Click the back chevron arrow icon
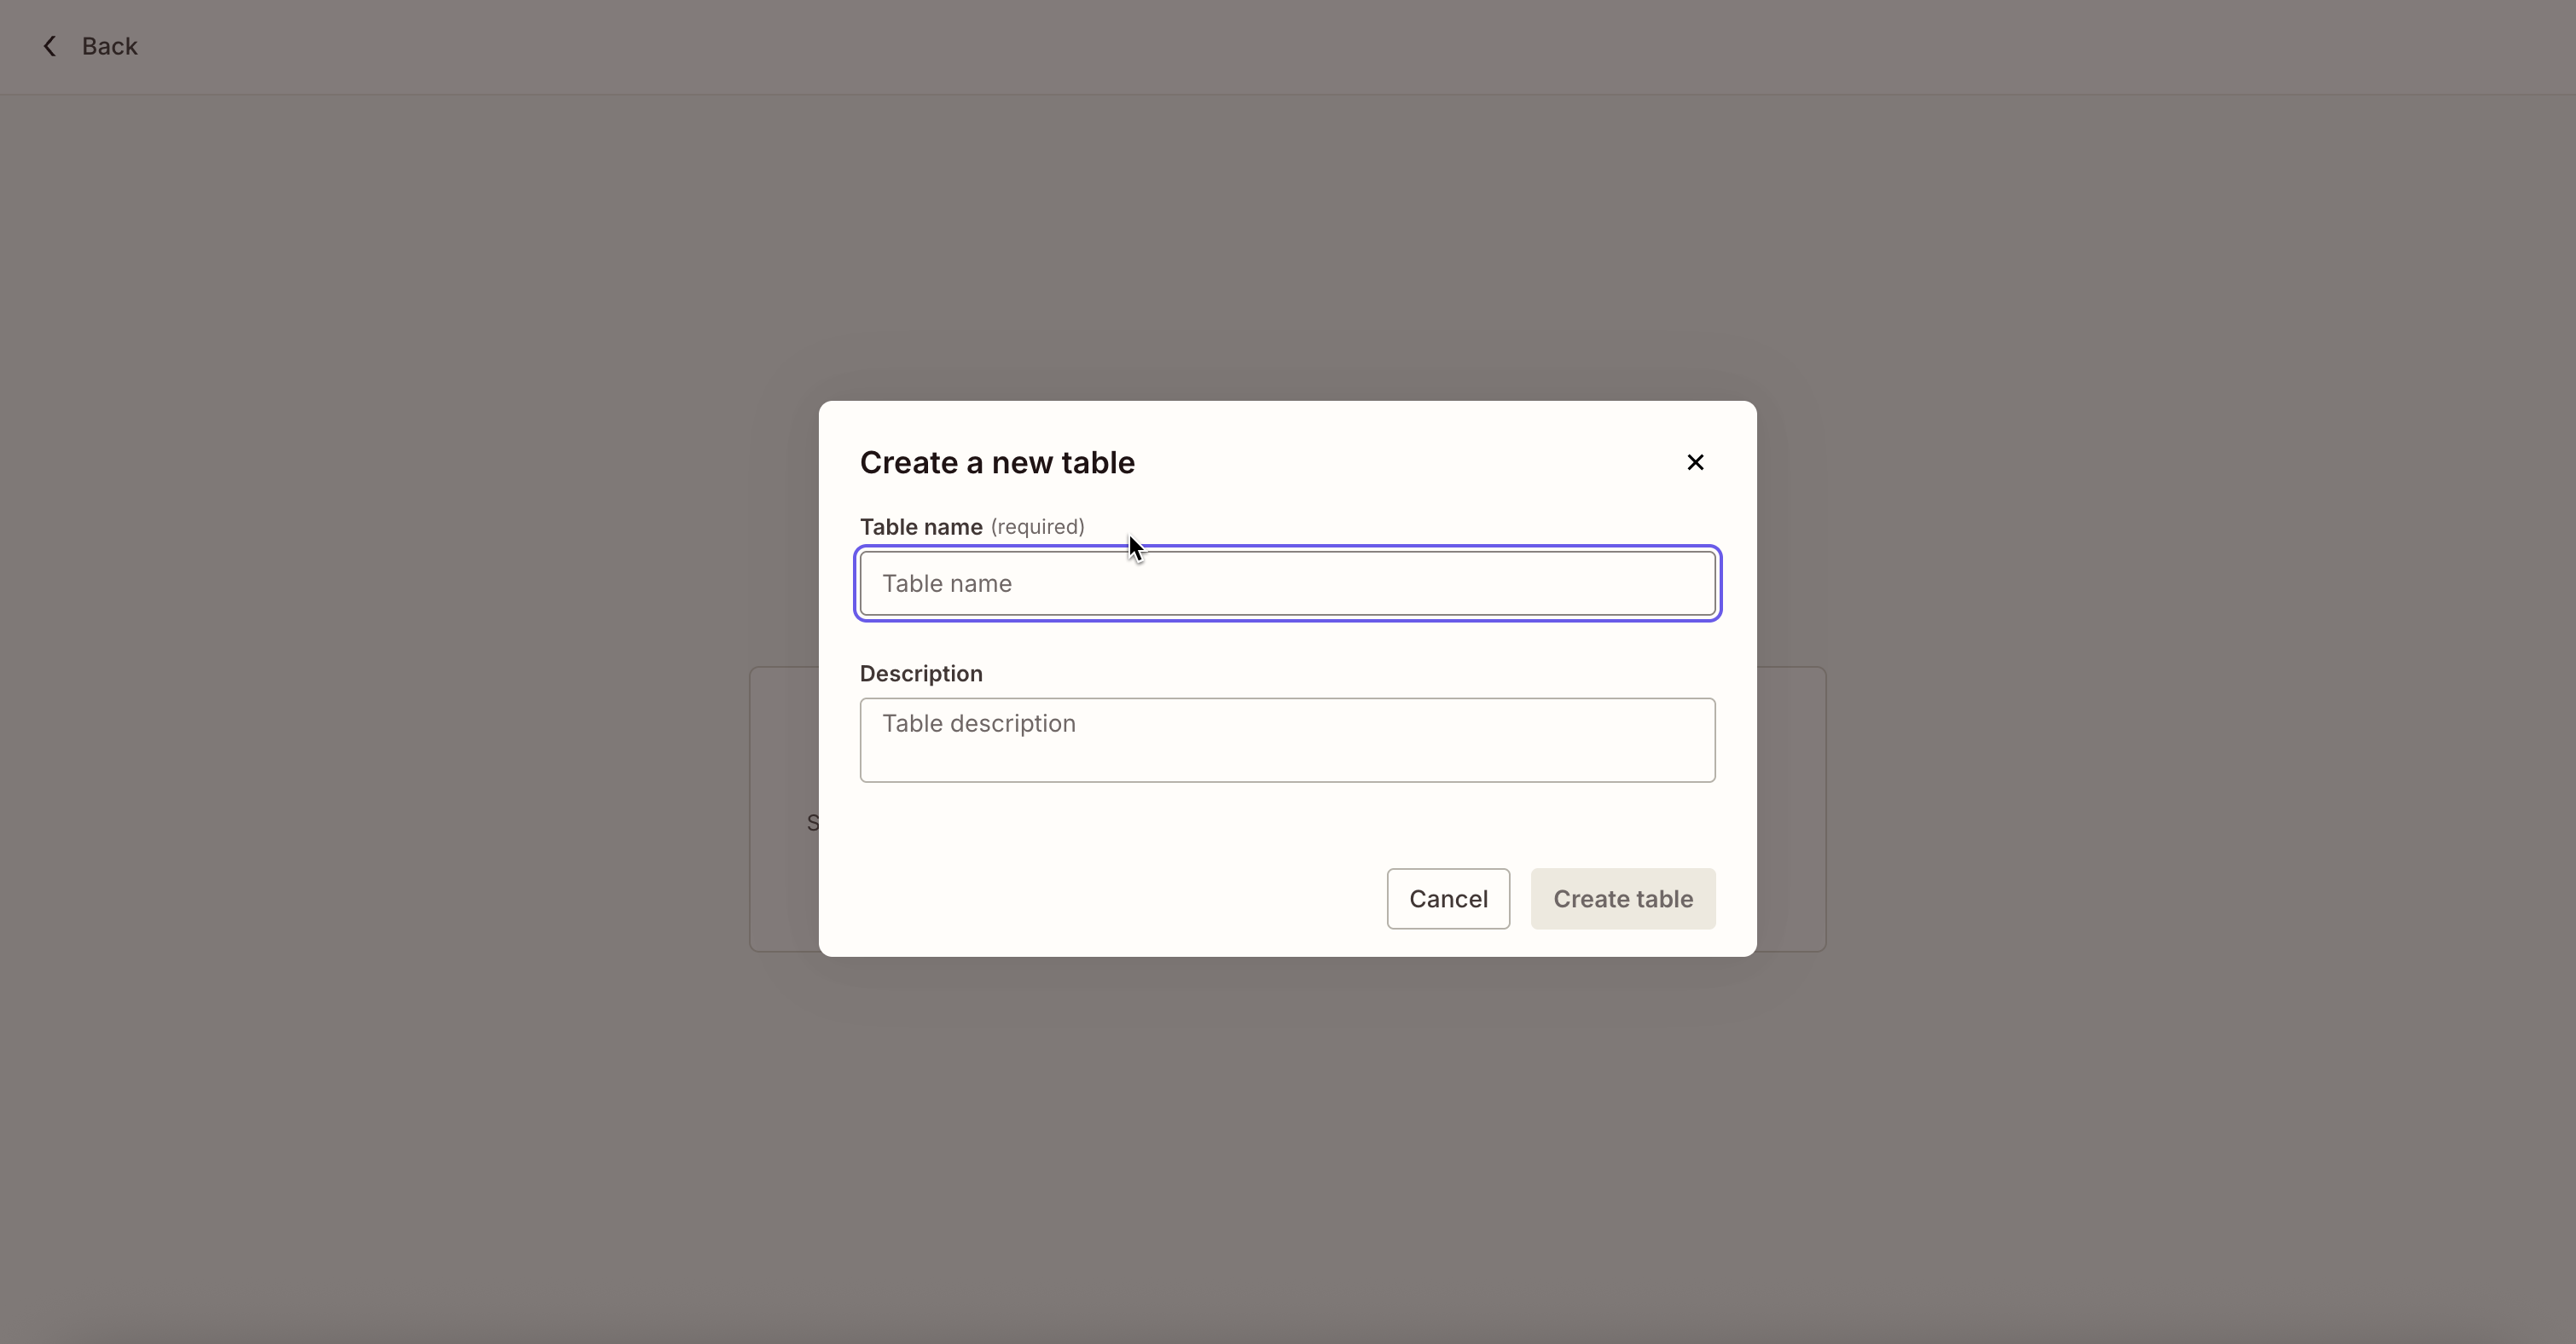The height and width of the screenshot is (1344, 2576). click(x=50, y=46)
